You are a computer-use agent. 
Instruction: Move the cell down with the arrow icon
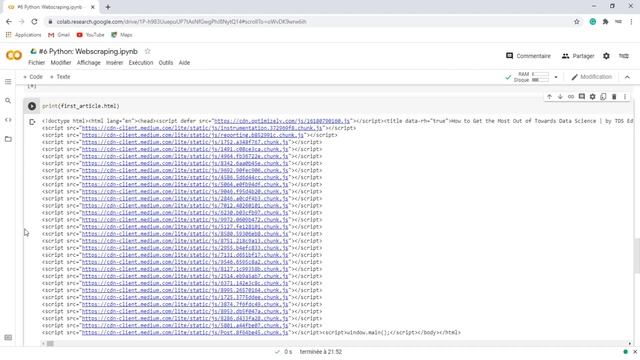click(560, 97)
